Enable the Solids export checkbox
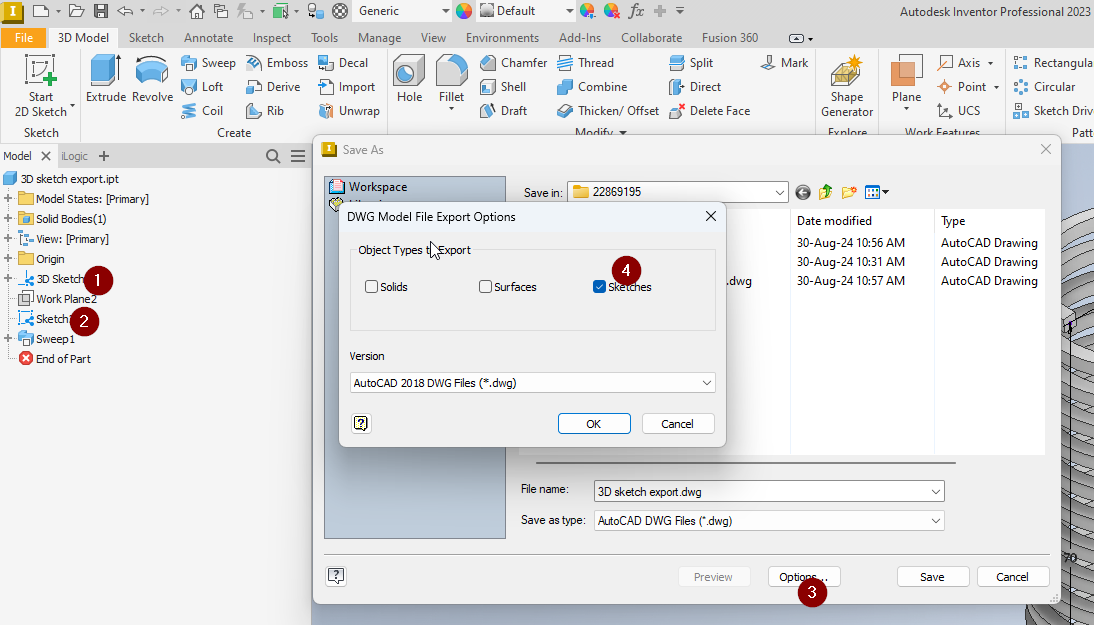This screenshot has width=1094, height=625. pyautogui.click(x=373, y=286)
